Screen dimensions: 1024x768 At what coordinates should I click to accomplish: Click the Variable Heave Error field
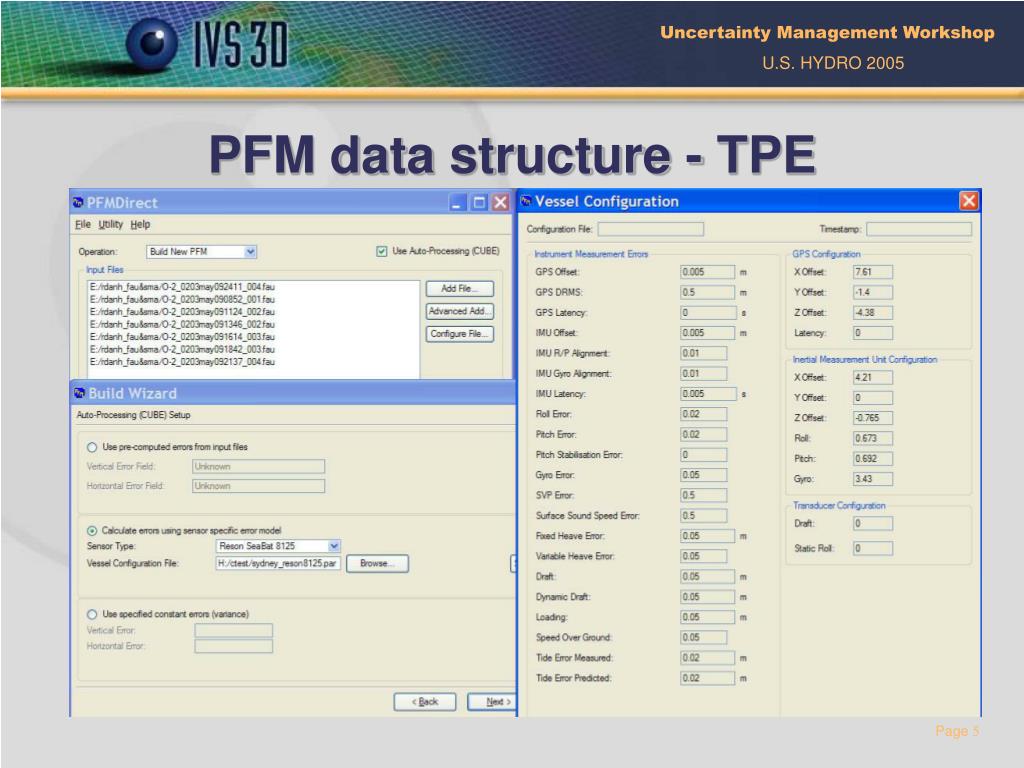(703, 556)
